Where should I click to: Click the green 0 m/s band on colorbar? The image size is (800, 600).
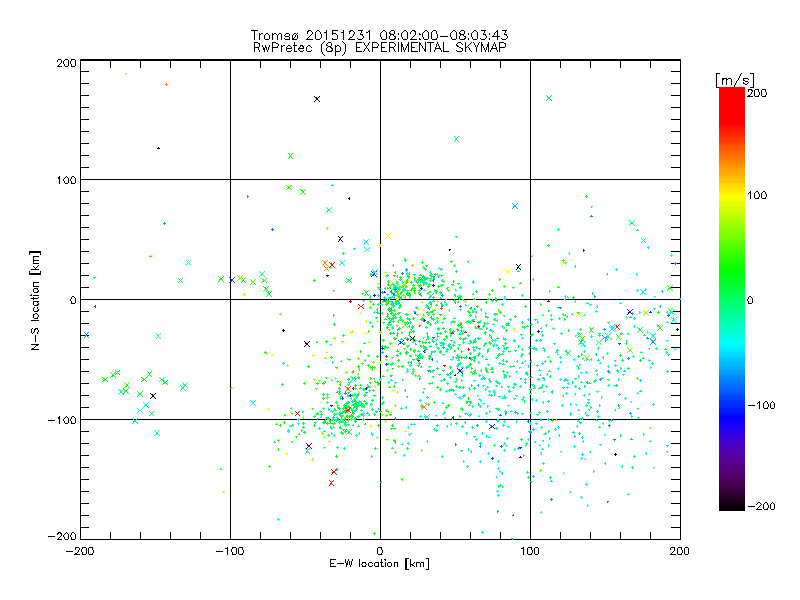tap(732, 299)
